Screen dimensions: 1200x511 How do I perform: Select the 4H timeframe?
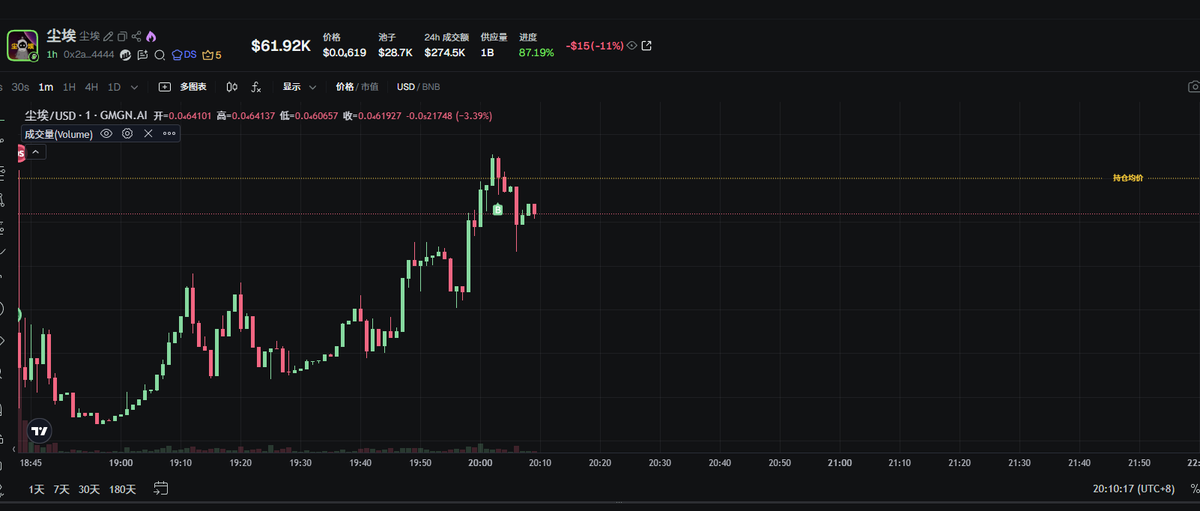point(91,87)
